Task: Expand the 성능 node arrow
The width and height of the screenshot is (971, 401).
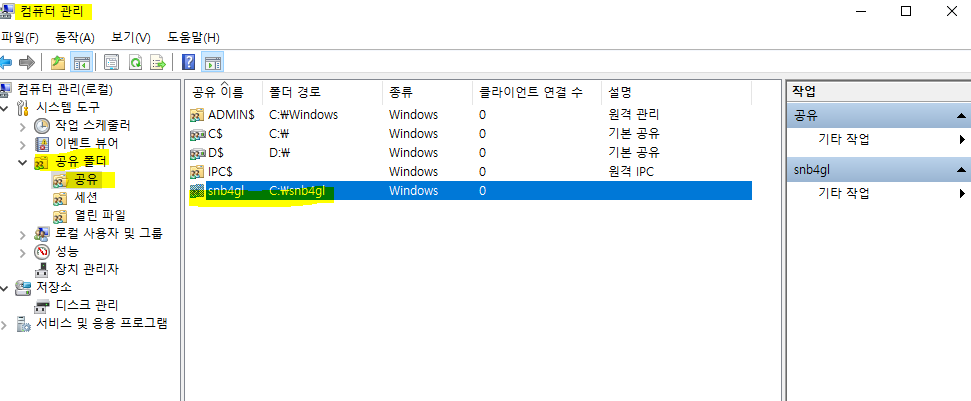Action: pos(23,252)
